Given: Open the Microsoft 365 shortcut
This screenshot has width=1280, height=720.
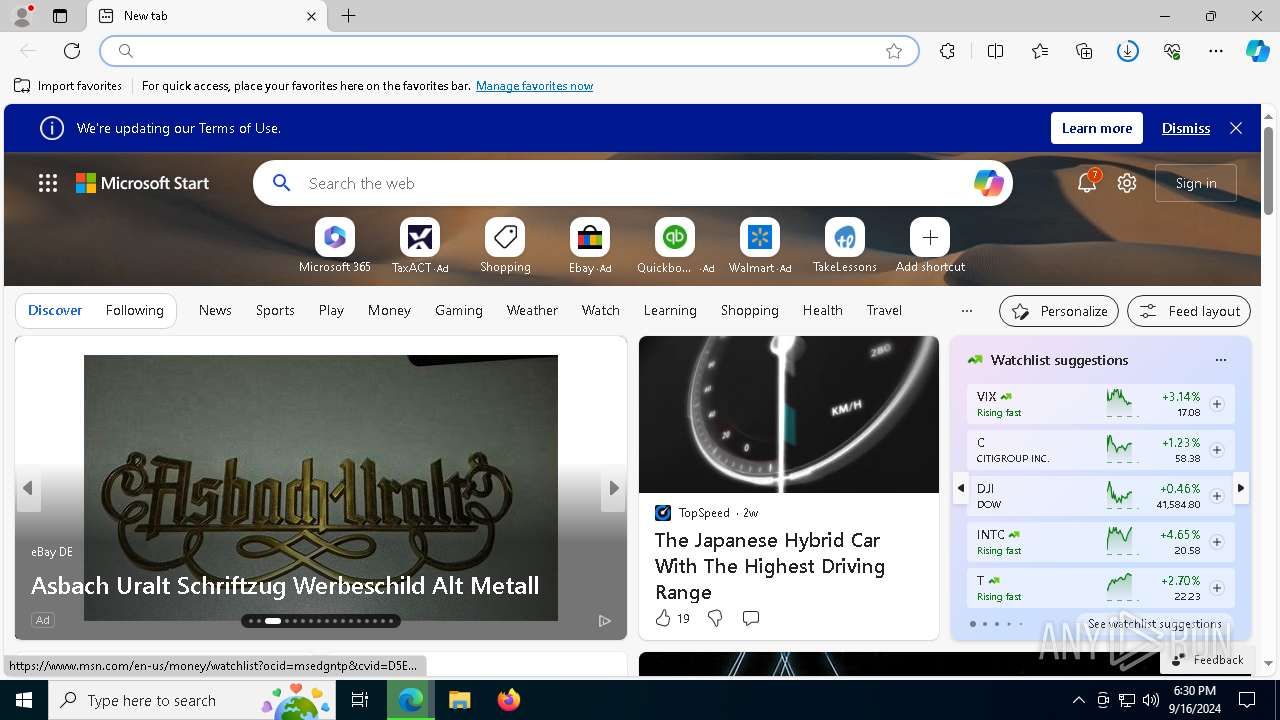Looking at the screenshot, I should pyautogui.click(x=335, y=246).
